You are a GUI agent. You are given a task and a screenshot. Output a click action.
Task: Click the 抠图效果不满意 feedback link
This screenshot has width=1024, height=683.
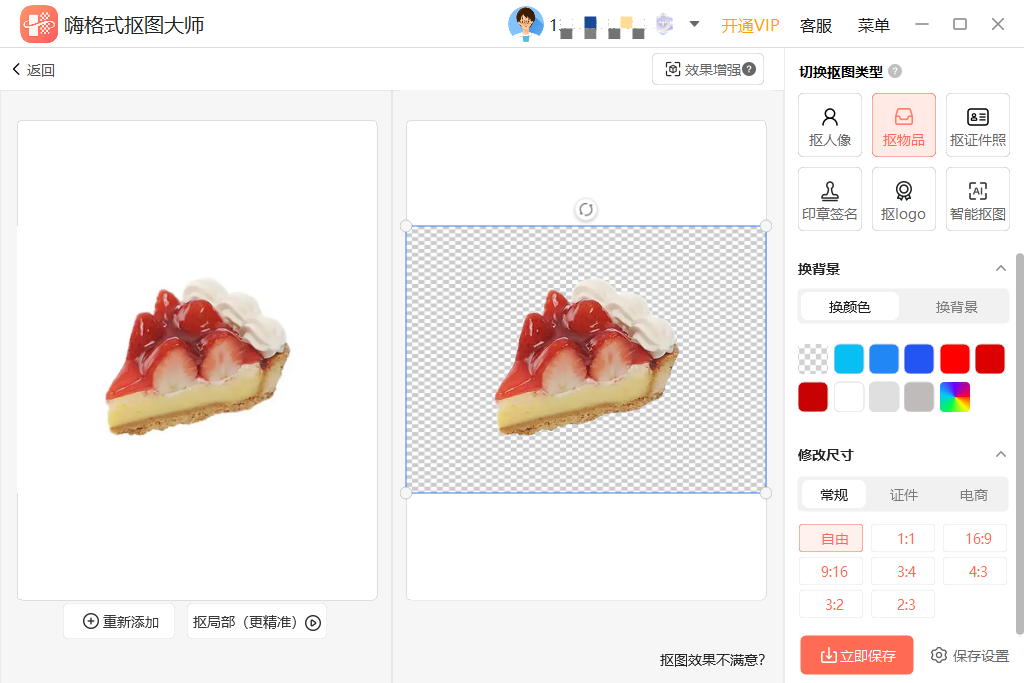pos(712,660)
